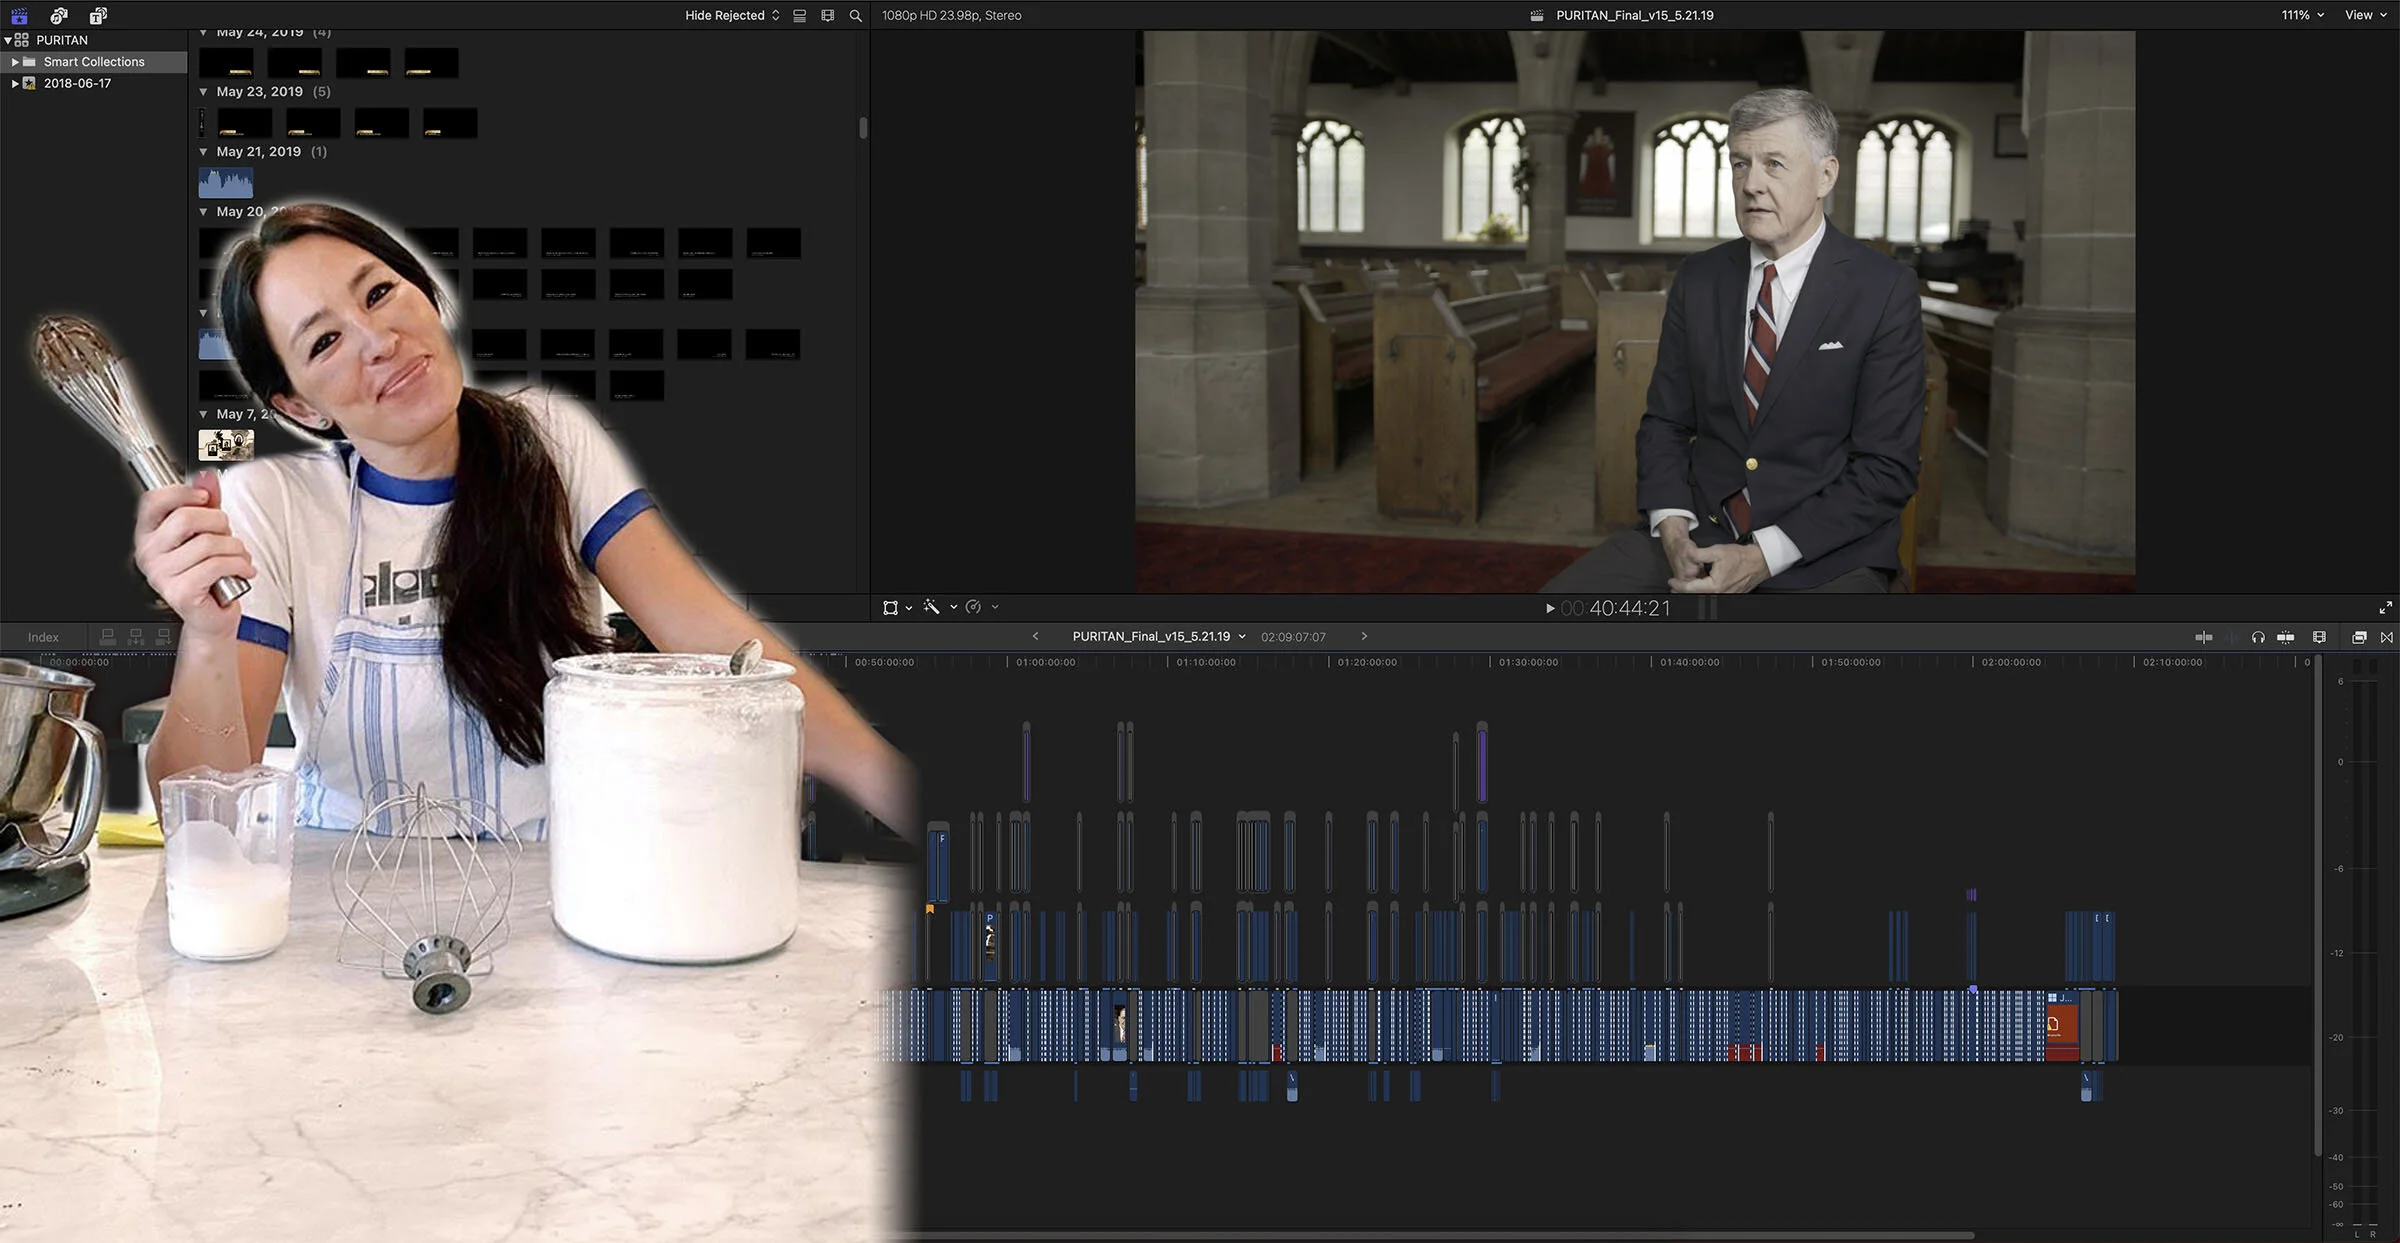Click the timeline Index button
The width and height of the screenshot is (2400, 1243).
click(43, 637)
